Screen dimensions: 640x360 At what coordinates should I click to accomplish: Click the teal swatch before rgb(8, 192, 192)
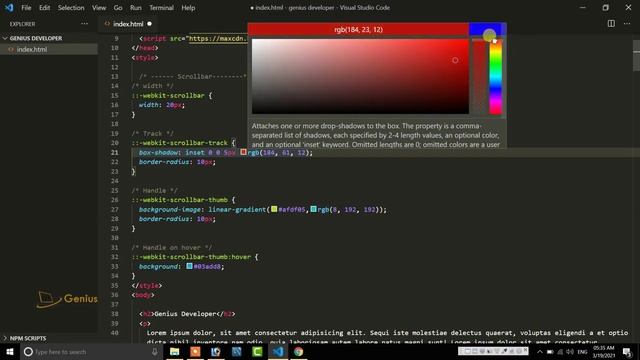(x=313, y=209)
